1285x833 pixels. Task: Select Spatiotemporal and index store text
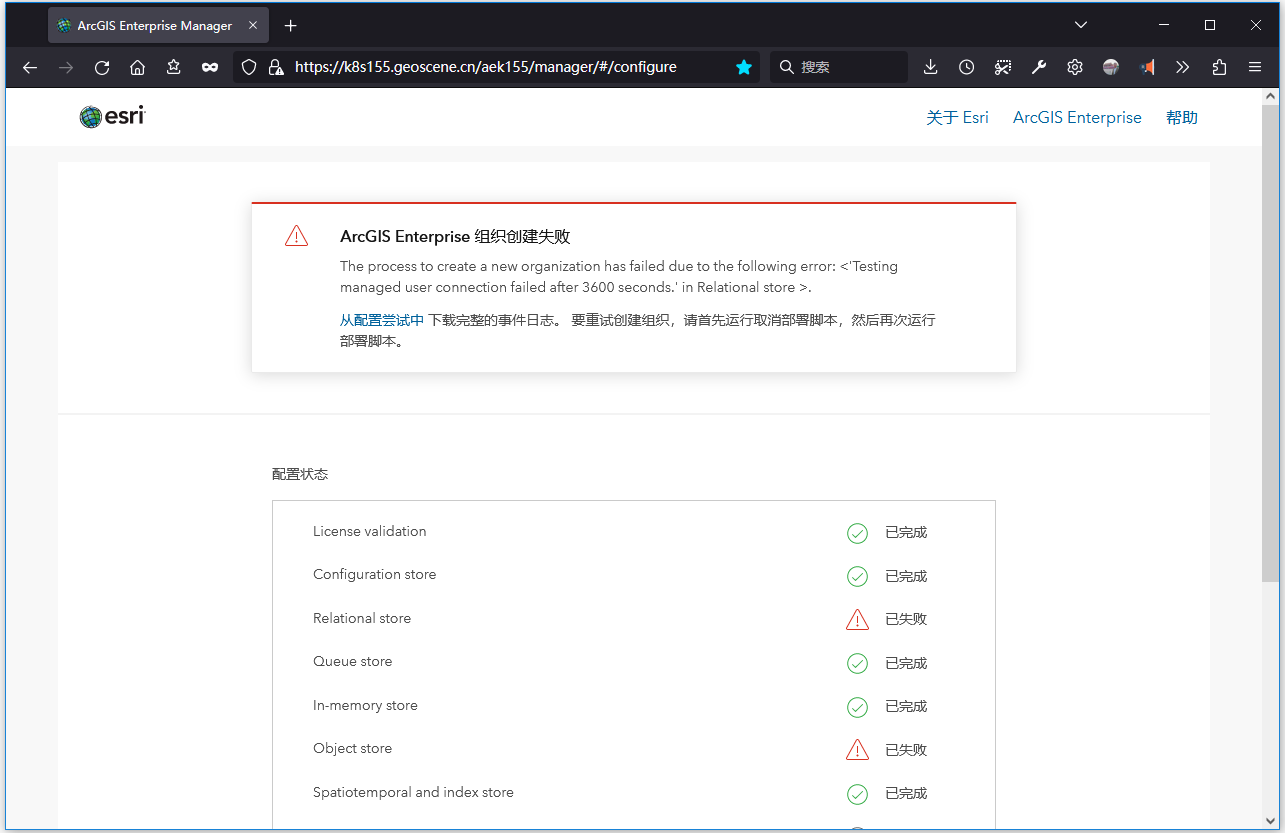(413, 792)
